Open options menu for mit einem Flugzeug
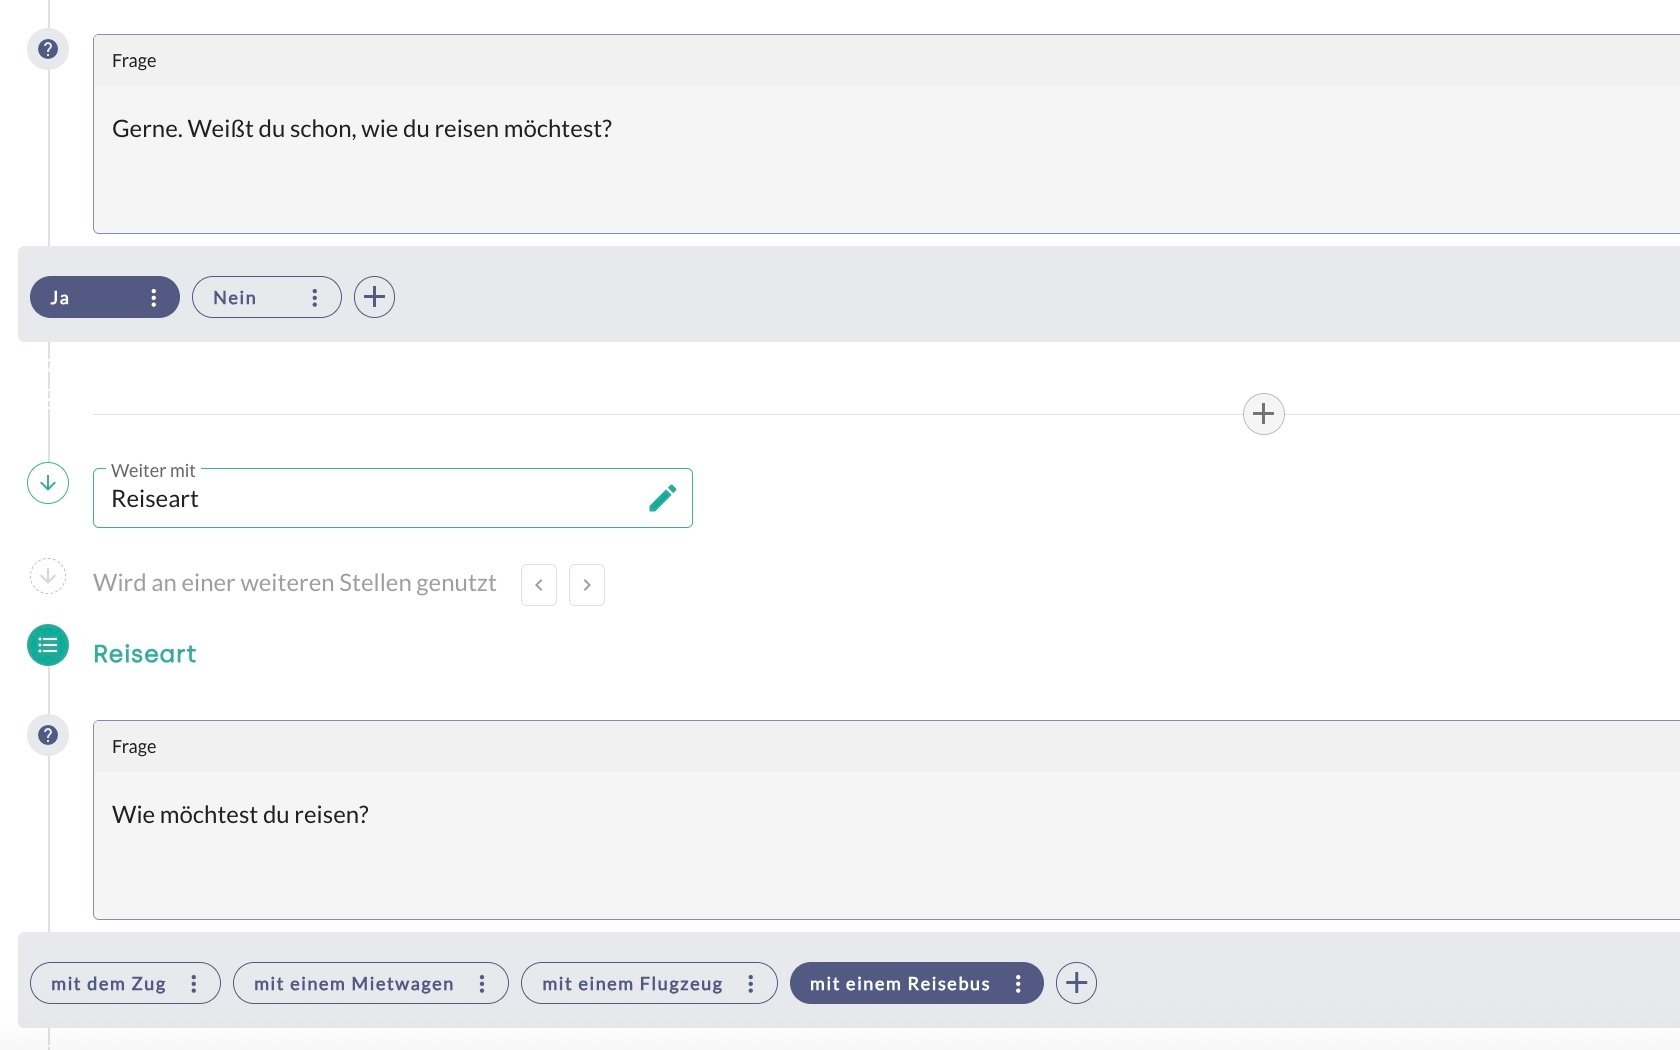This screenshot has height=1050, width=1680. (x=751, y=984)
